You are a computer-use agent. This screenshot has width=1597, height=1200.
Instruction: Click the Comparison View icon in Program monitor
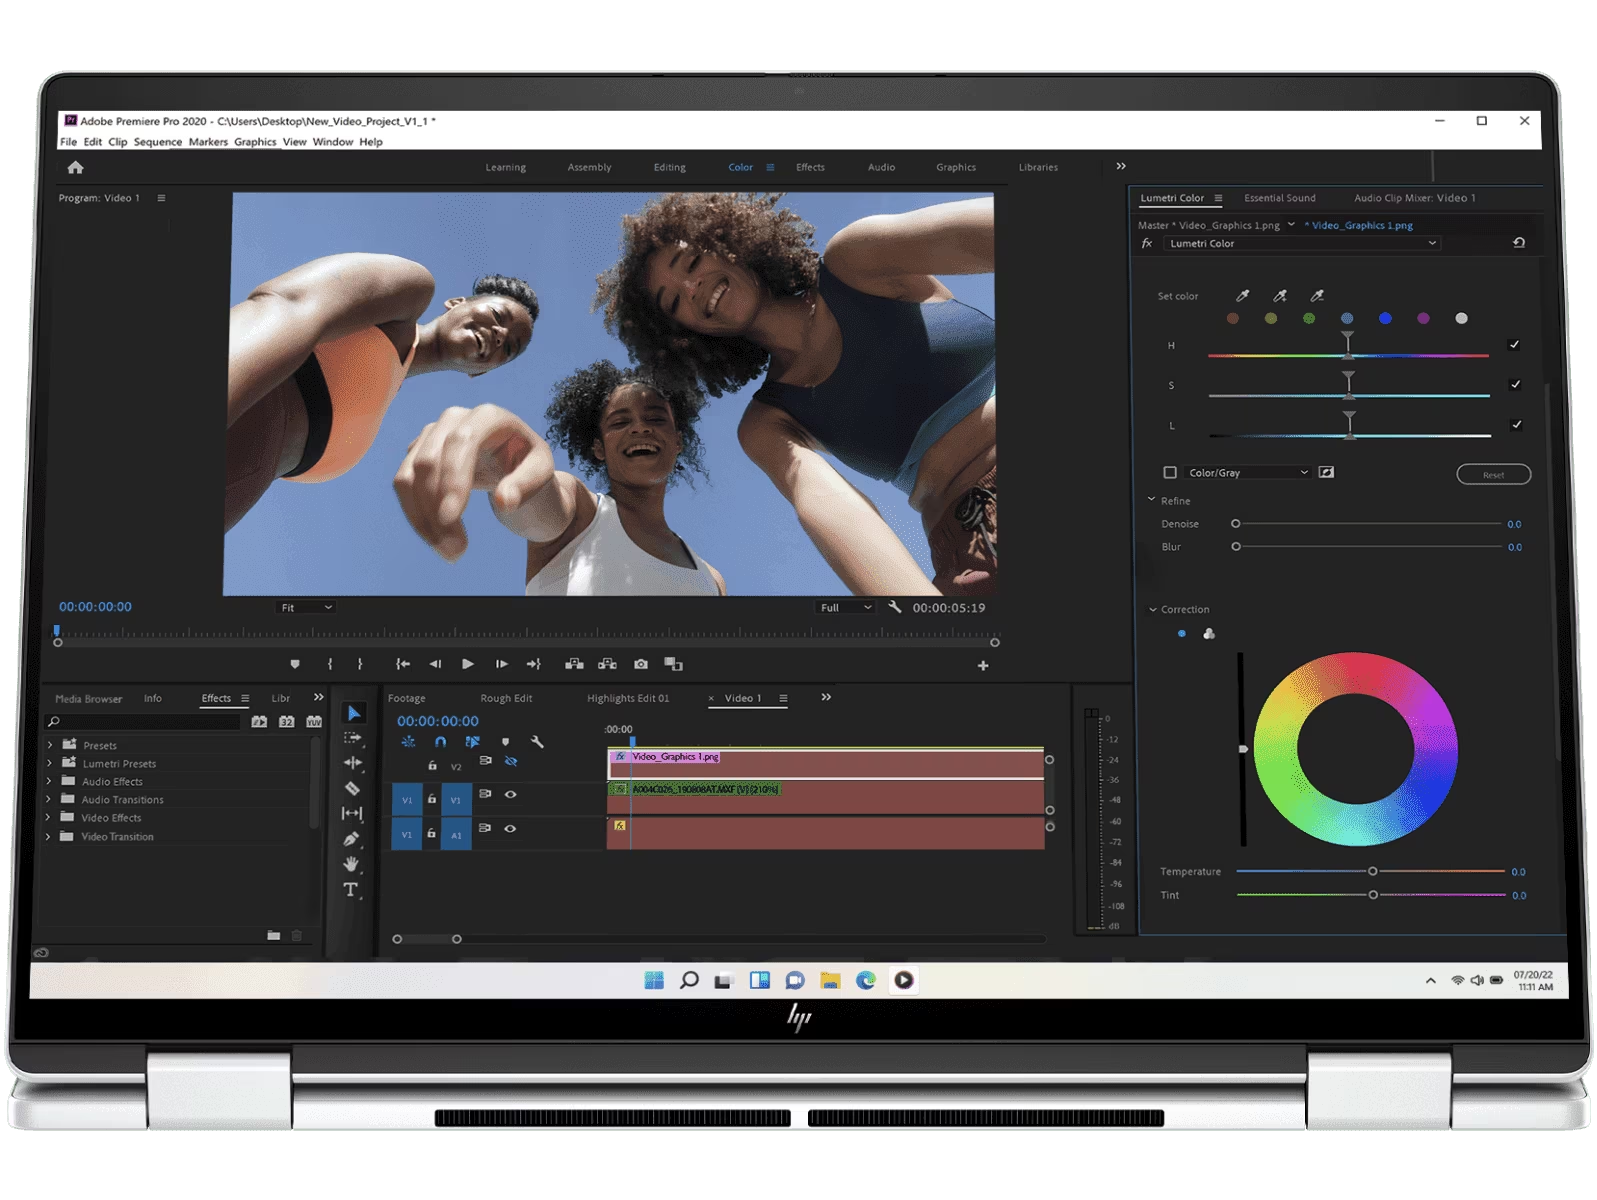(x=674, y=664)
